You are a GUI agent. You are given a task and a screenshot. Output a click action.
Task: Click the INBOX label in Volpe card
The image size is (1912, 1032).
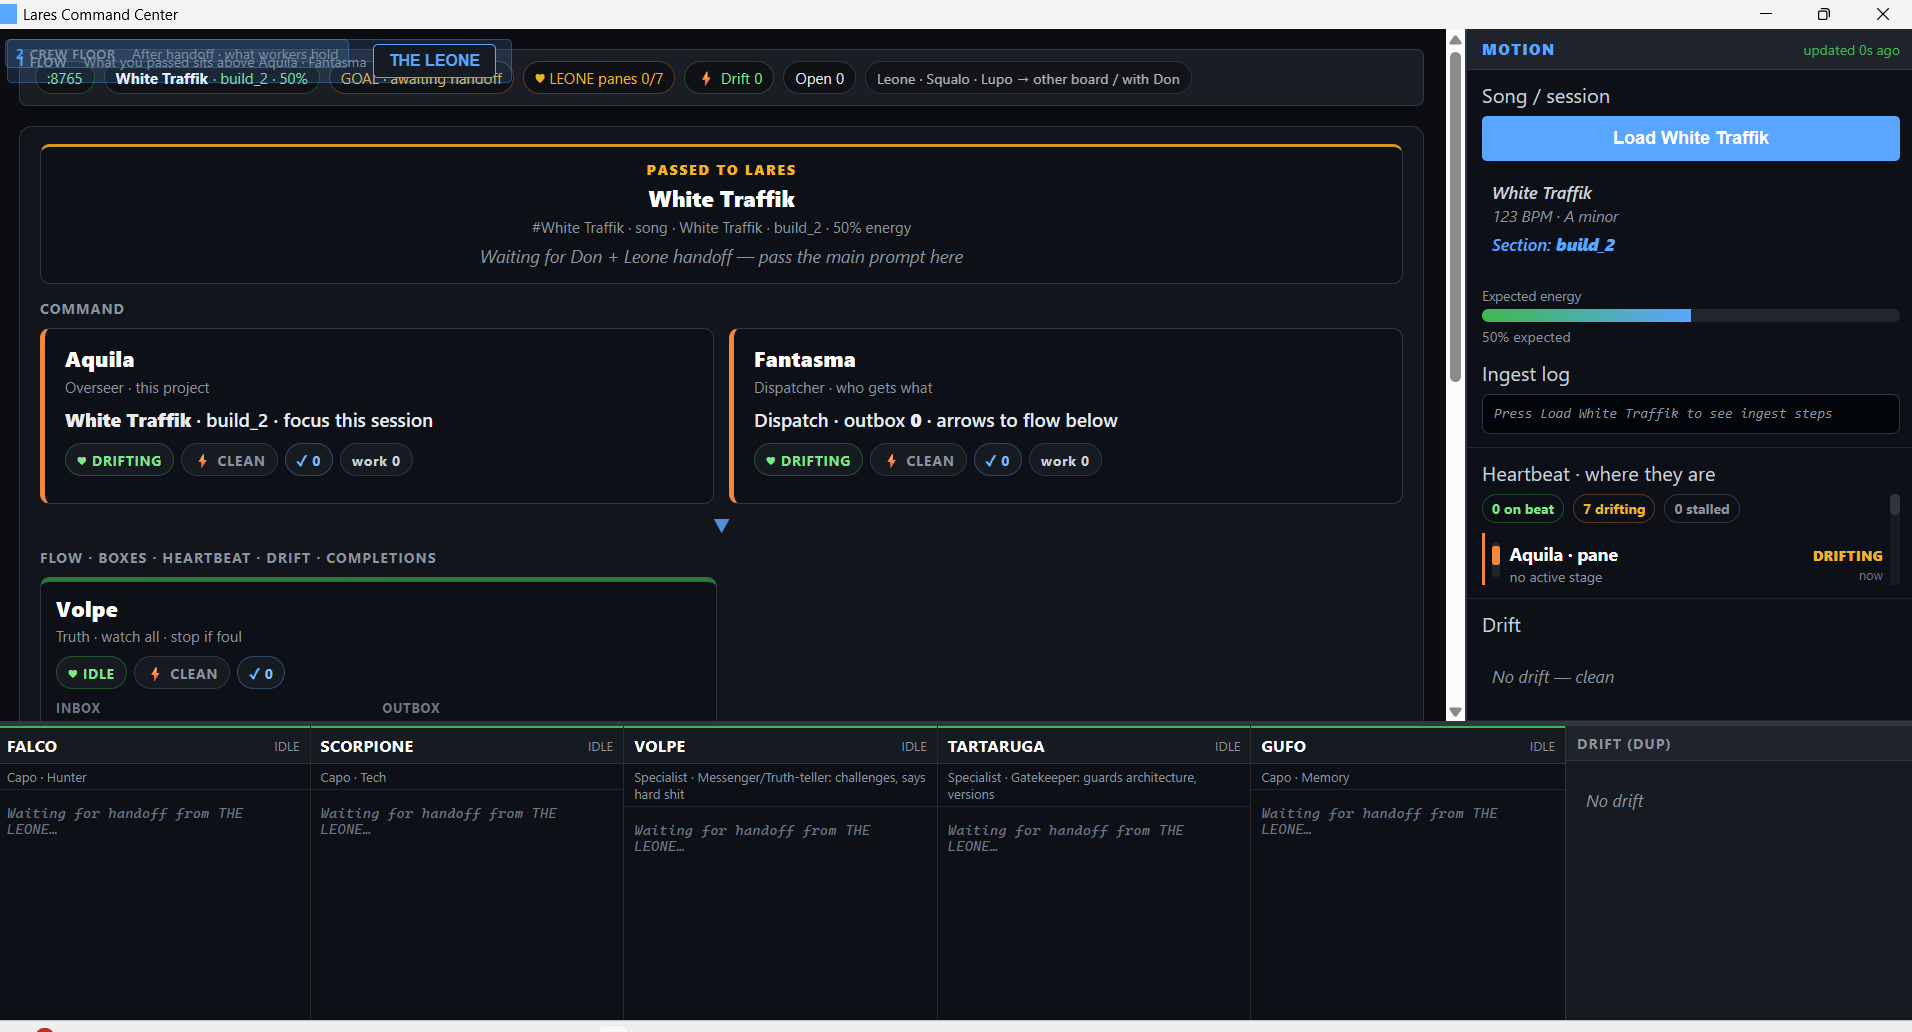[78, 708]
